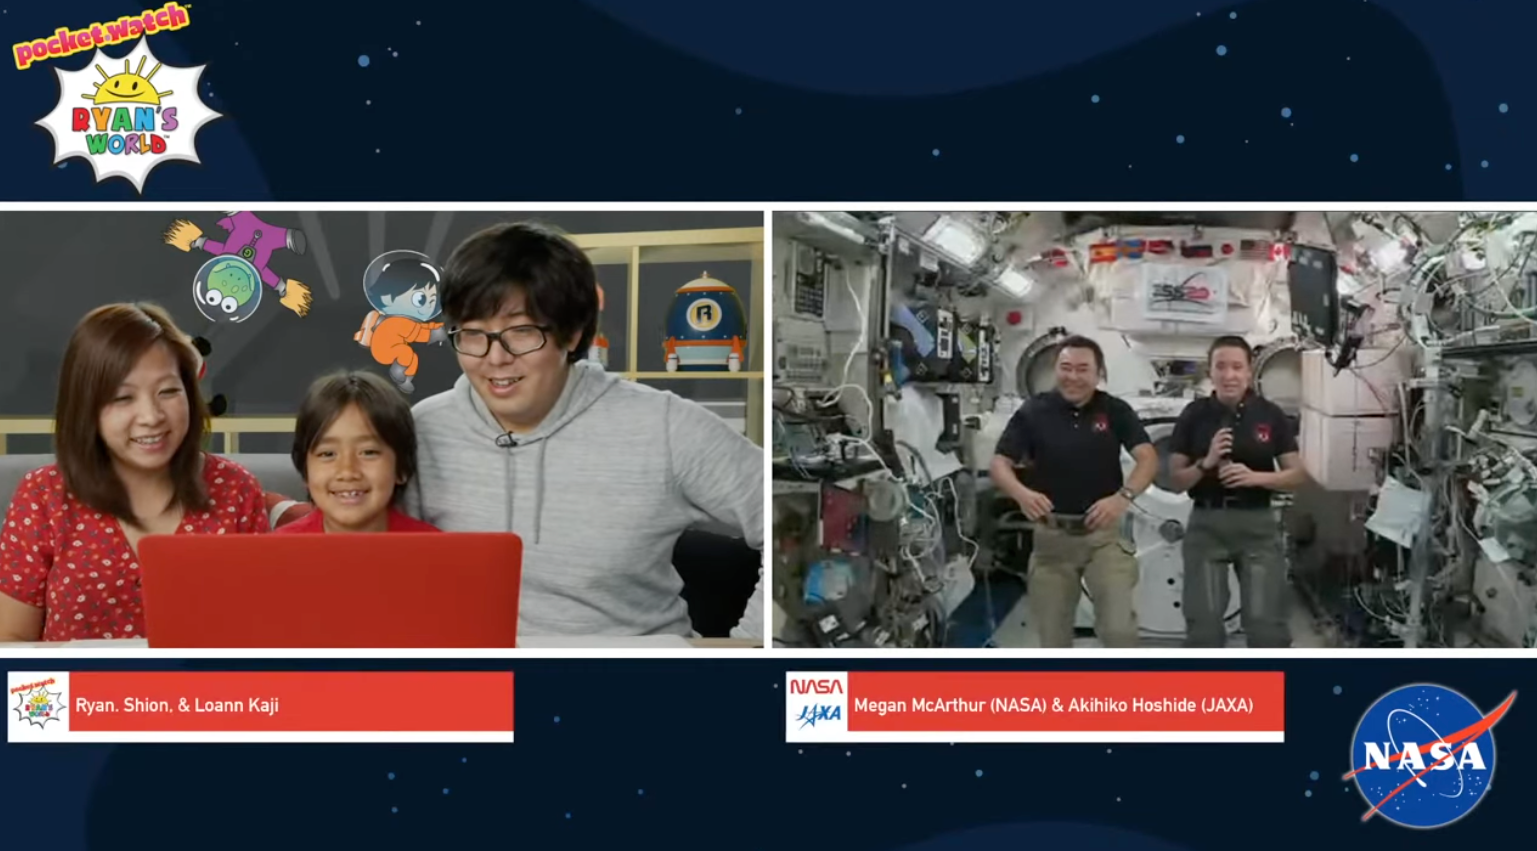Click the purple-suited alien astronaut sticker

click(x=238, y=265)
